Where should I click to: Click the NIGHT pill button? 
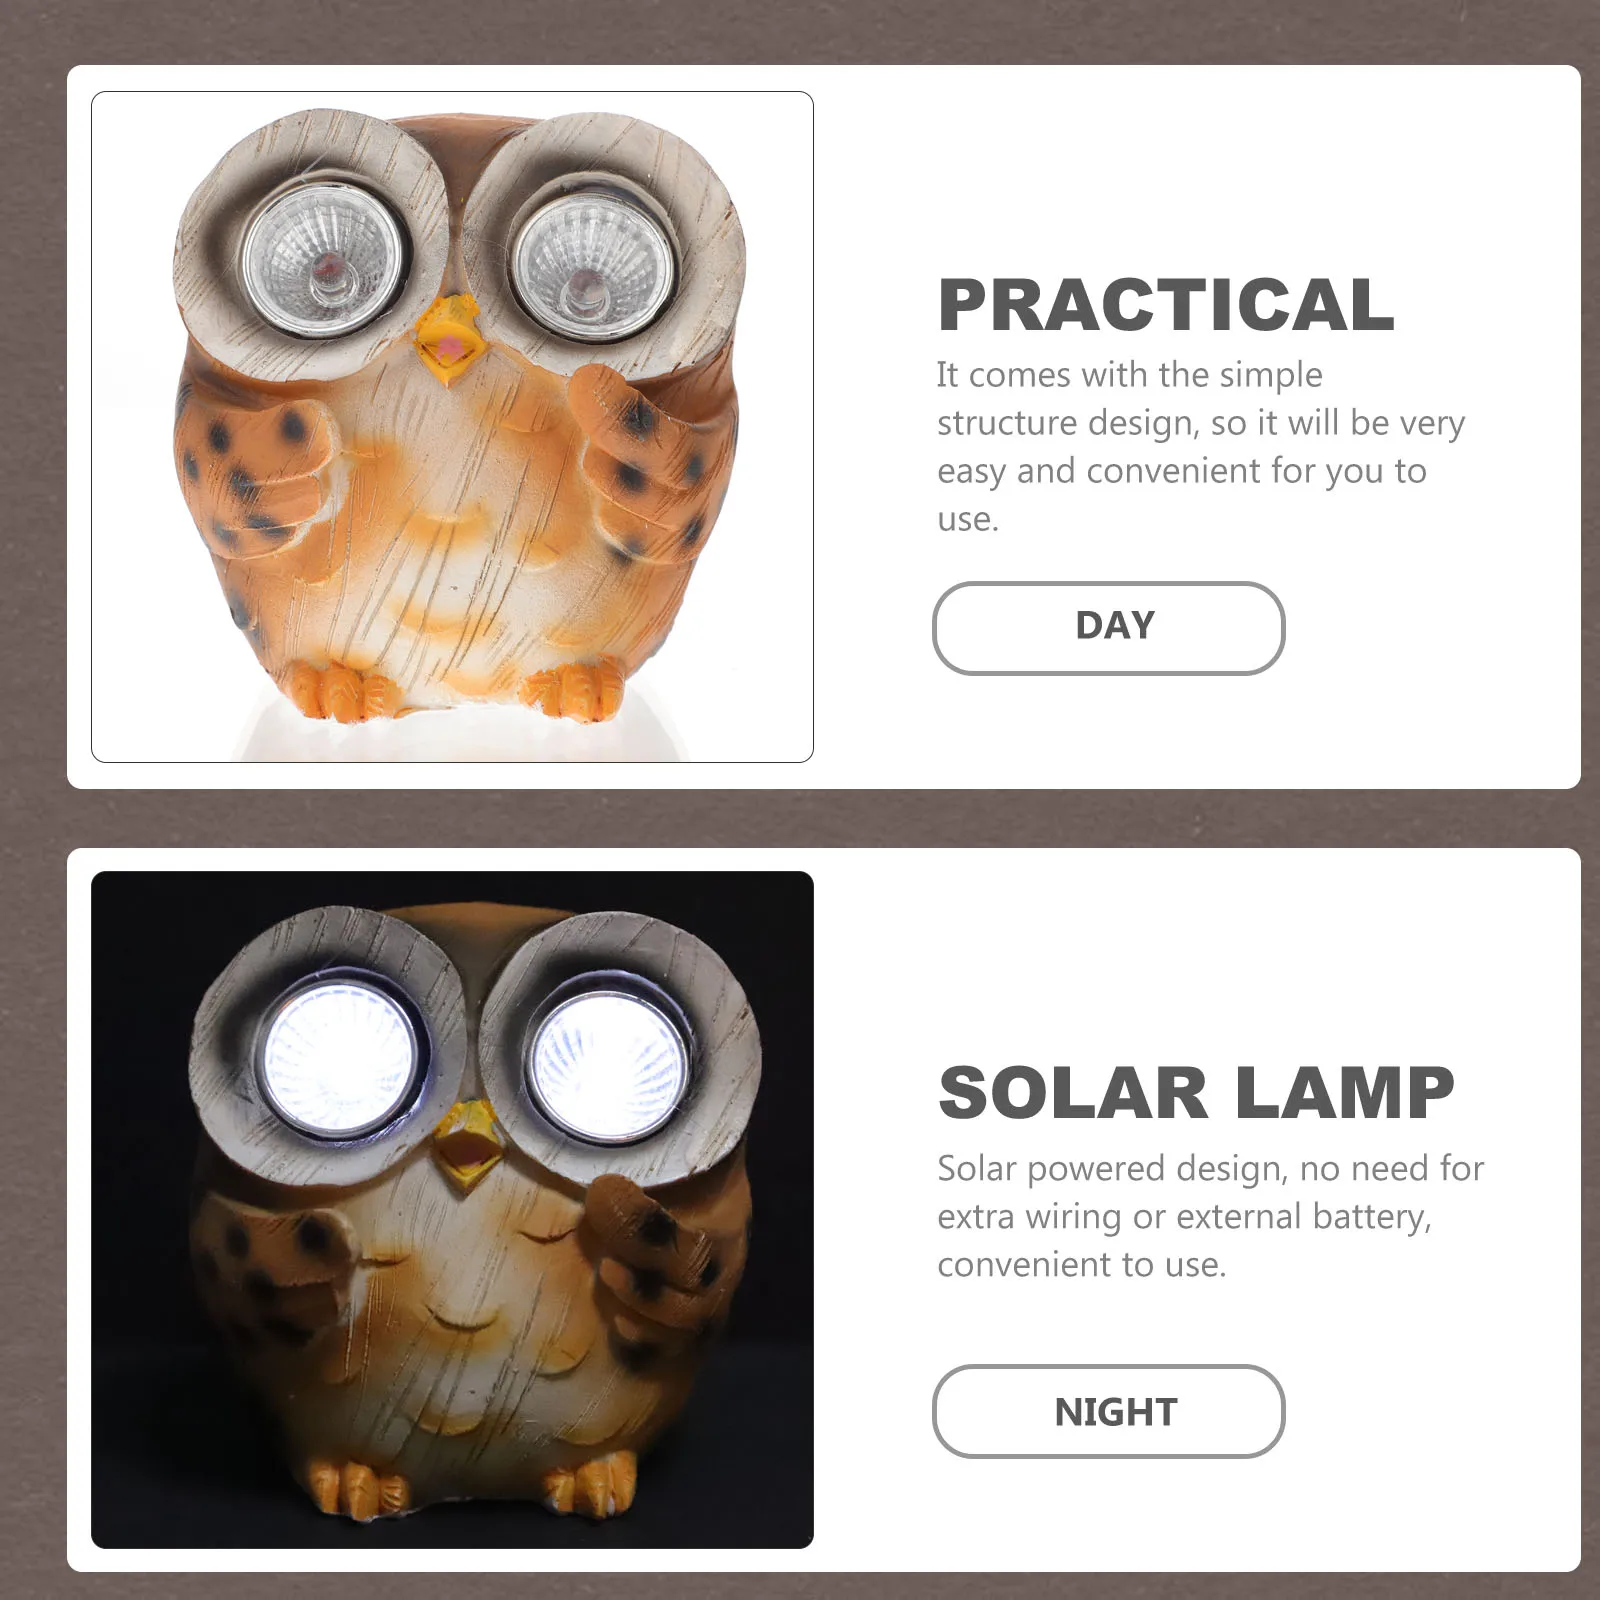(1108, 1411)
